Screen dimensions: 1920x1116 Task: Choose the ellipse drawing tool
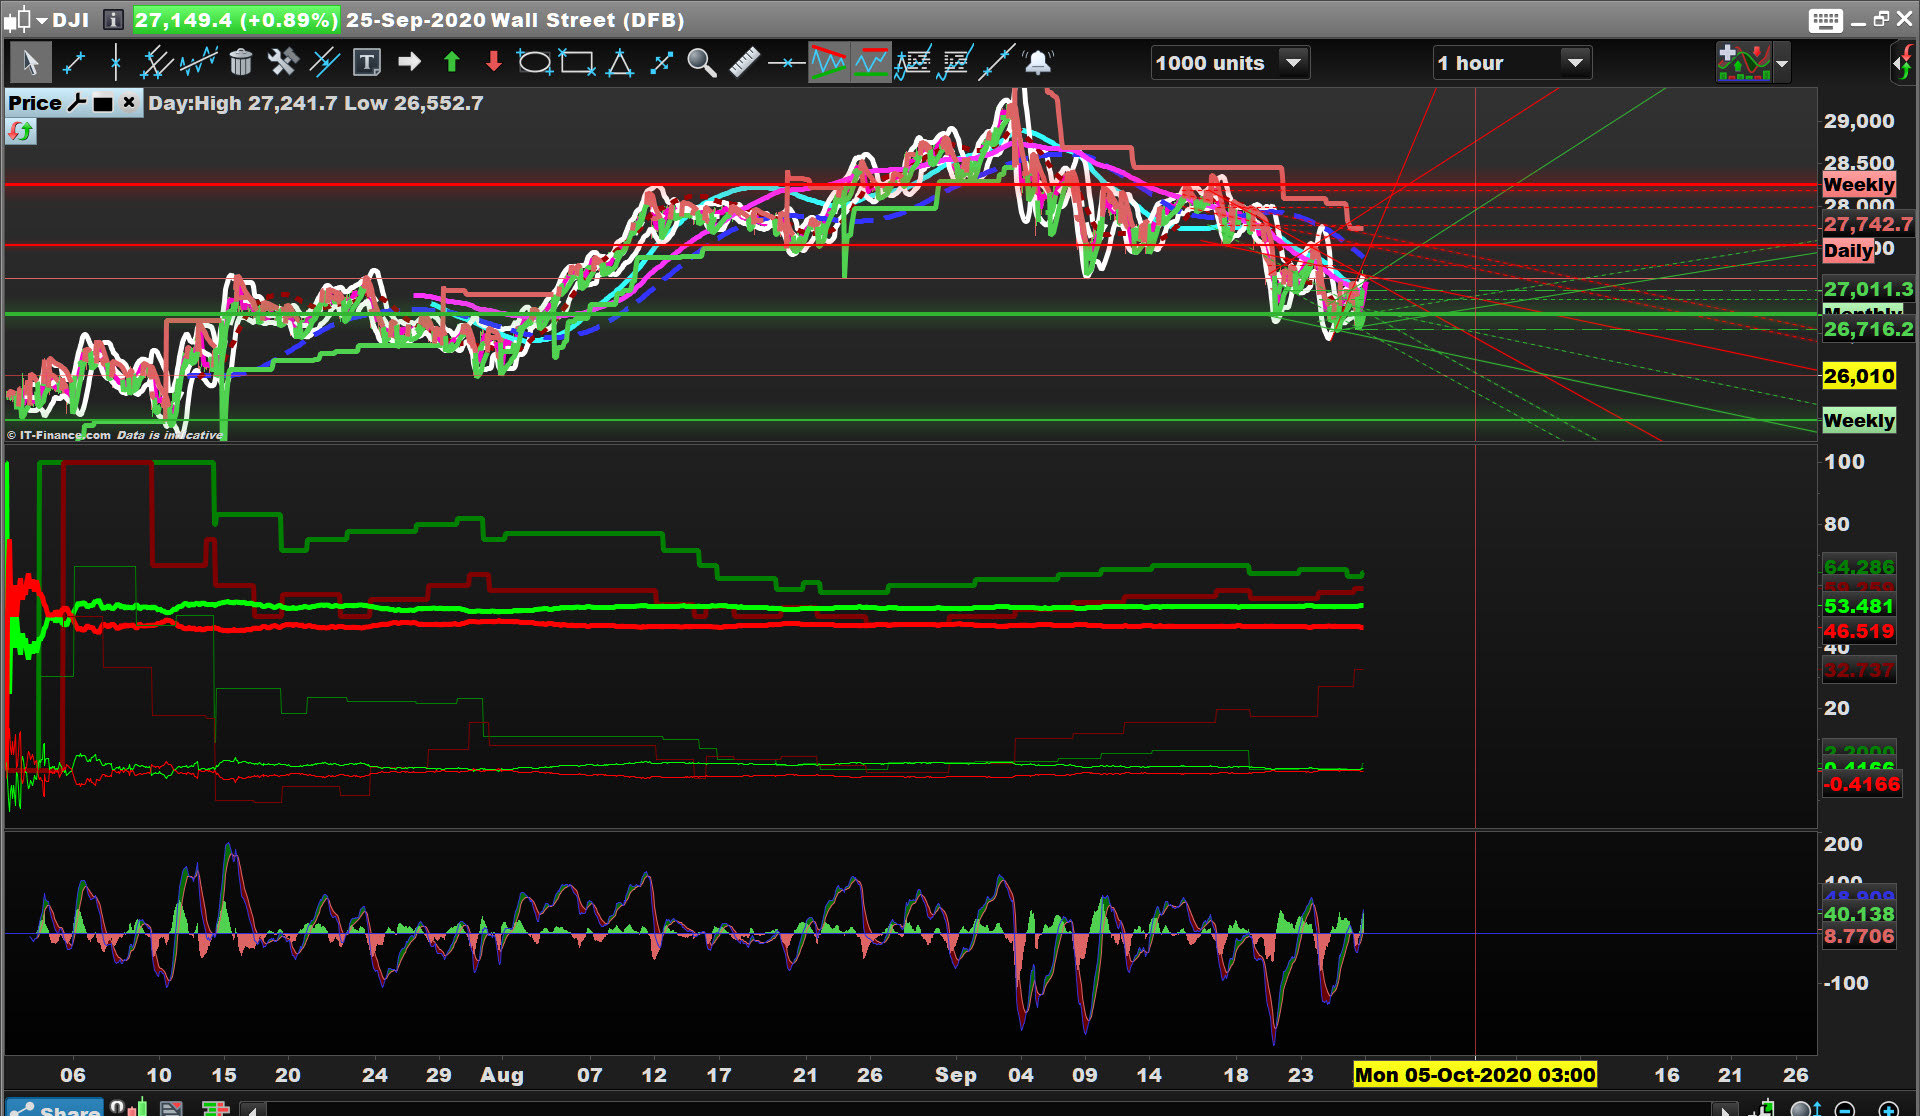point(534,63)
